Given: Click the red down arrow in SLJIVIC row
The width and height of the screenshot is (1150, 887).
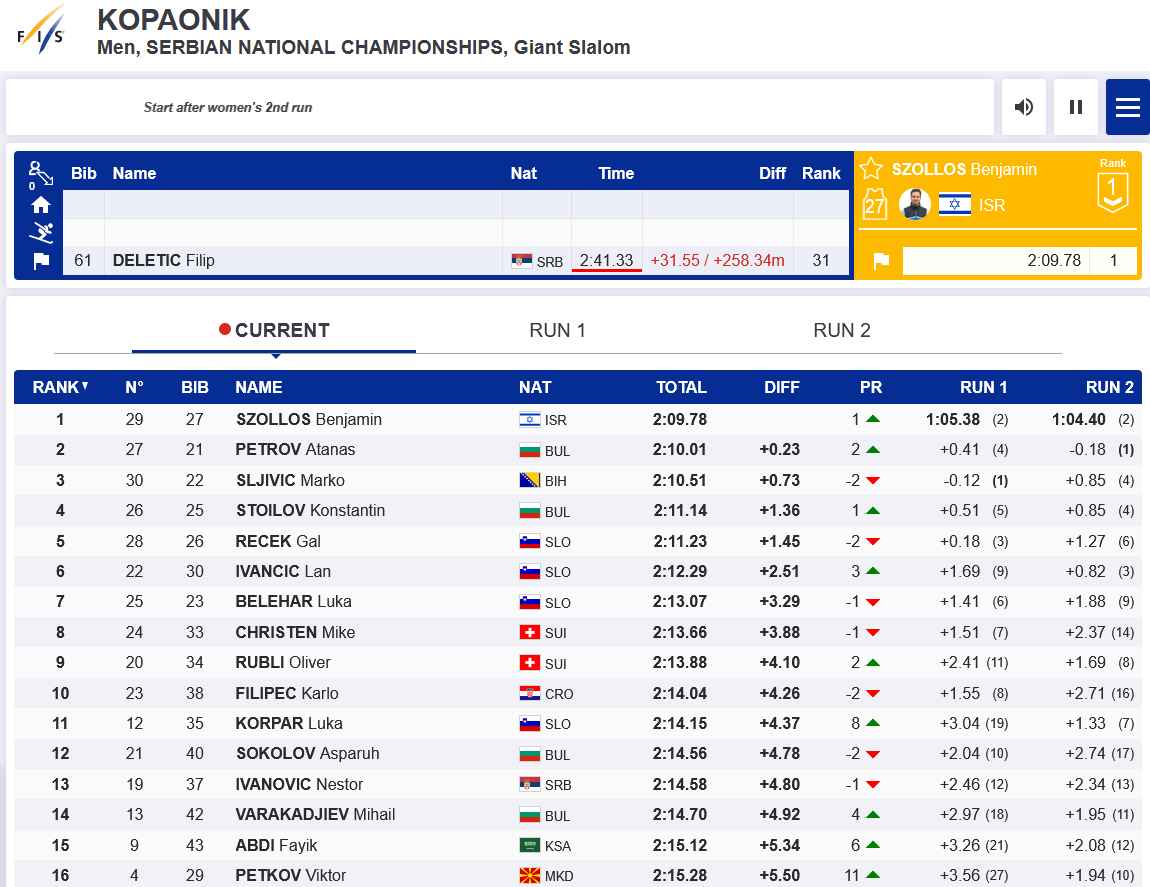Looking at the screenshot, I should click(873, 481).
